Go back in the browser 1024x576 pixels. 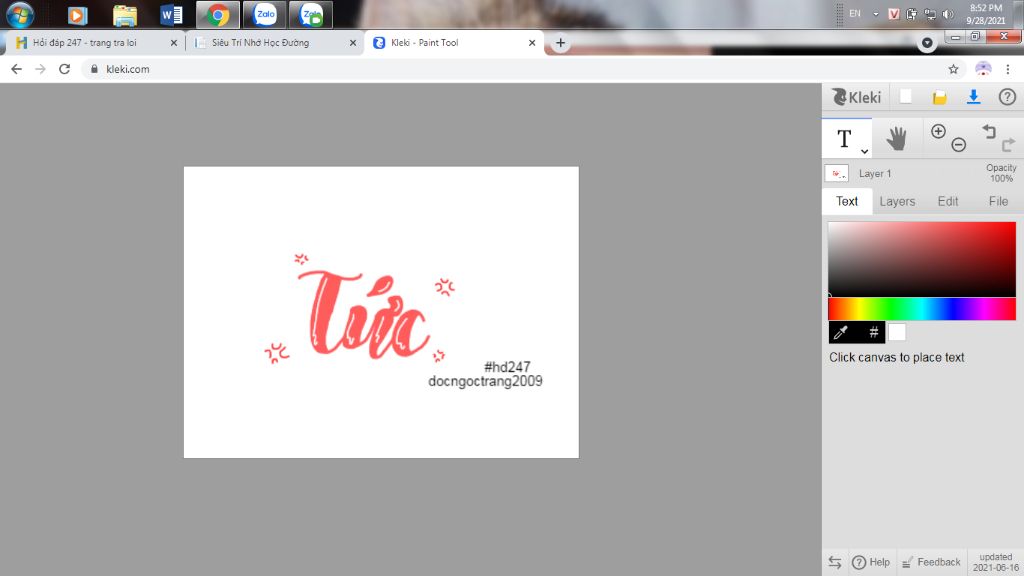tap(16, 69)
